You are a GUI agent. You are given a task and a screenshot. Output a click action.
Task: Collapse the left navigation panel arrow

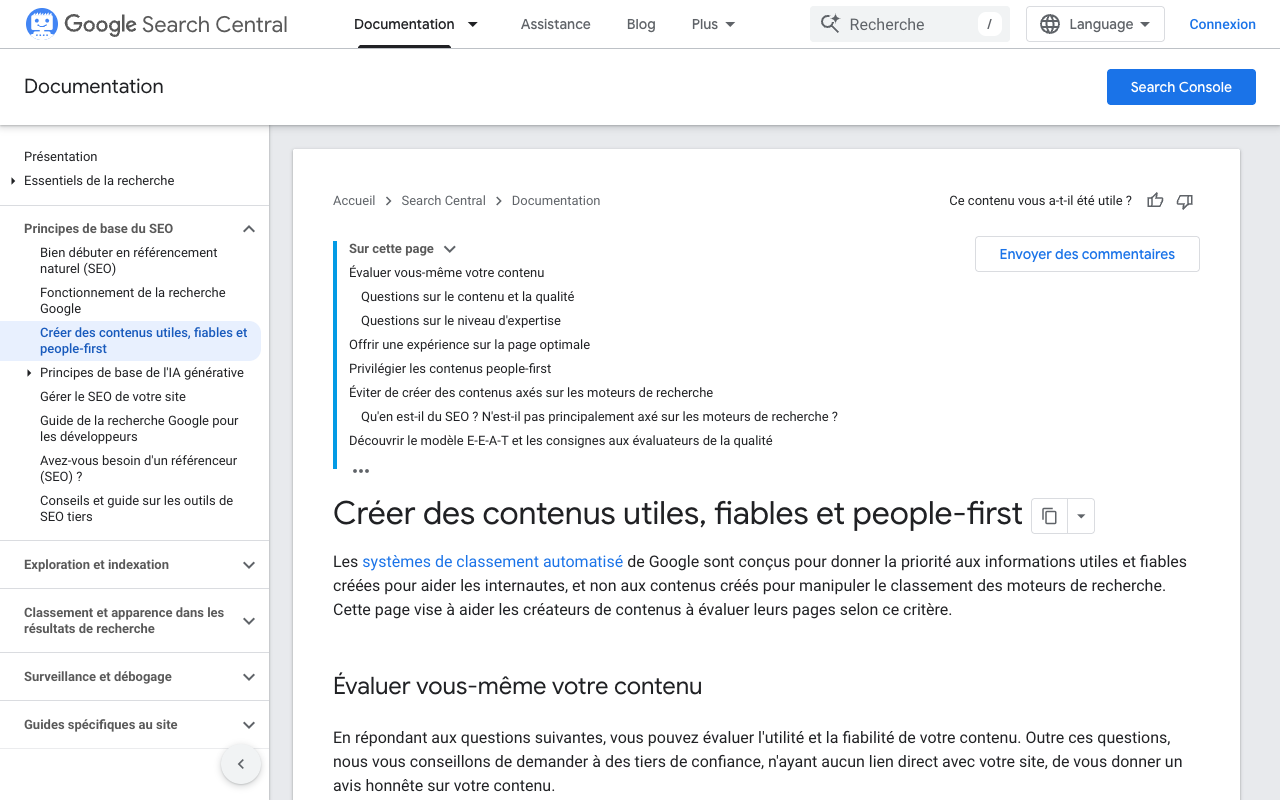[241, 764]
